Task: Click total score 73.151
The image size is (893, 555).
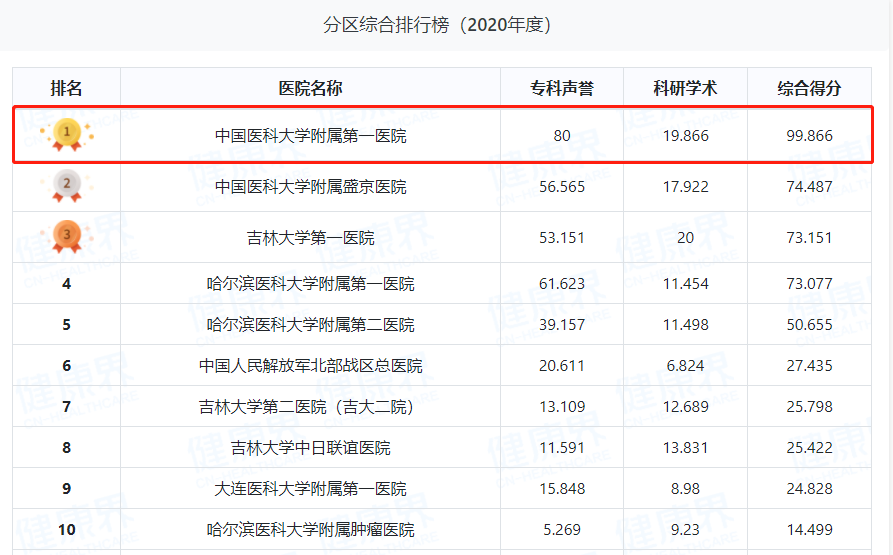Action: click(x=809, y=238)
